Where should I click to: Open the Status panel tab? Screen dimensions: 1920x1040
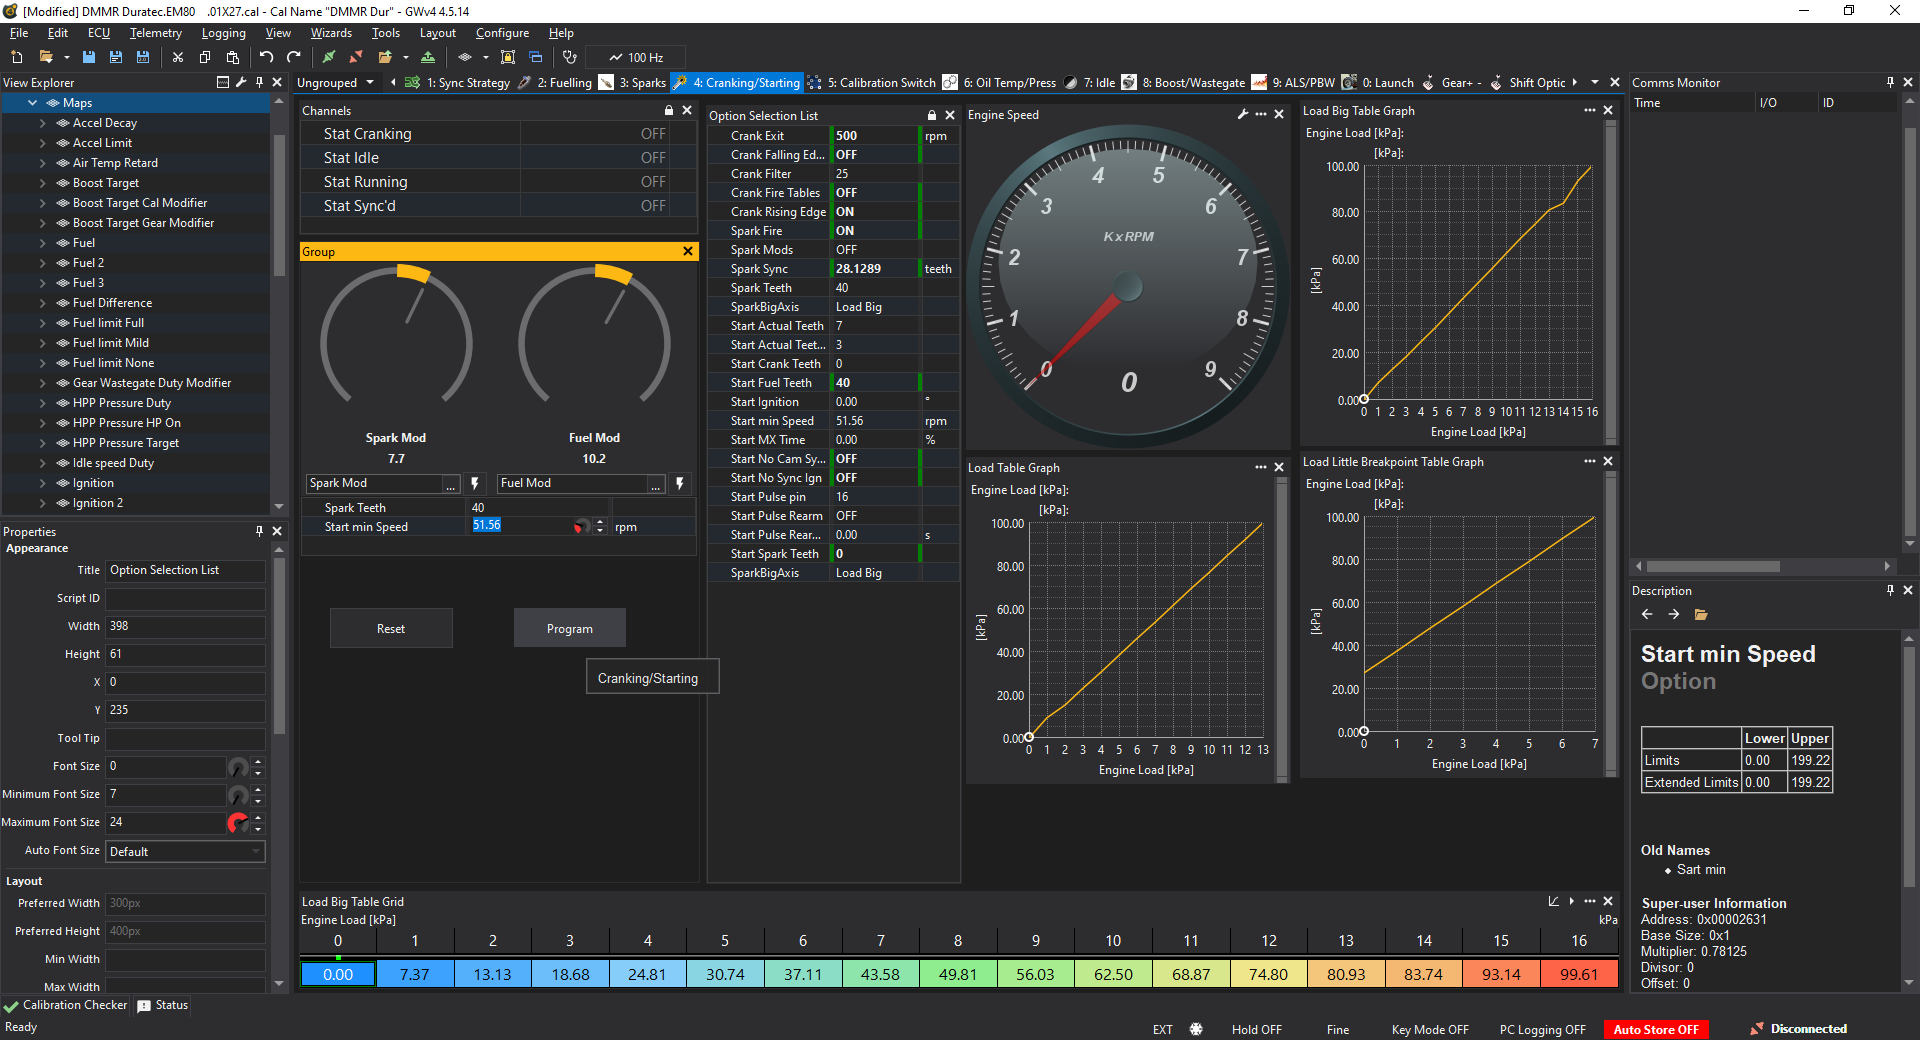coord(163,1005)
